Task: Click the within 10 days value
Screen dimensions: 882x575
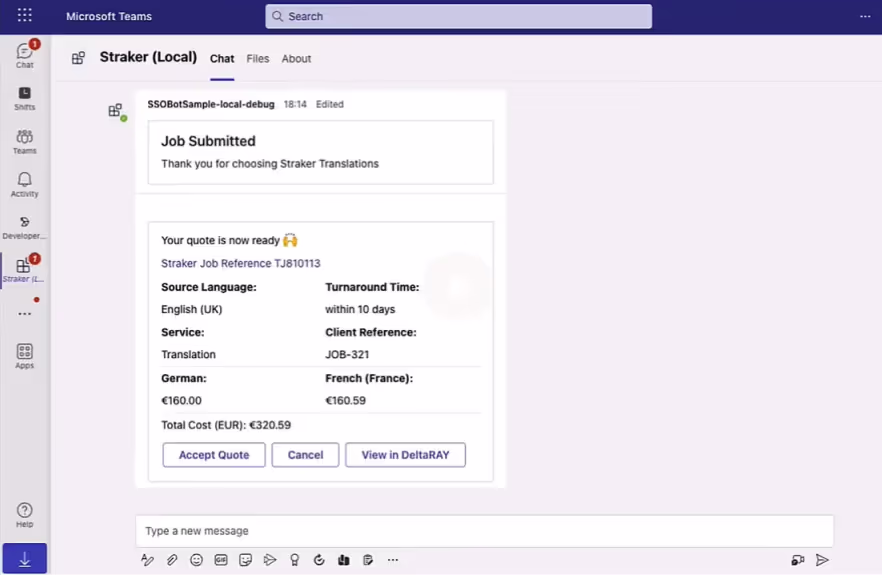Action: click(x=360, y=309)
